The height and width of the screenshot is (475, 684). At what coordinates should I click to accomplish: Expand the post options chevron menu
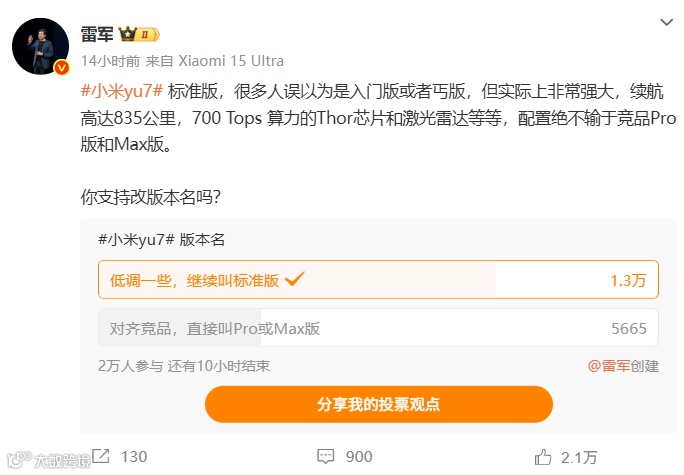(667, 22)
